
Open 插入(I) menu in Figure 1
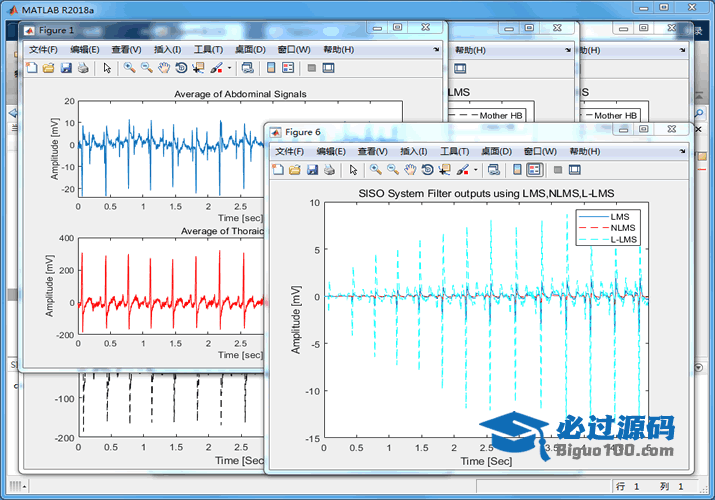167,50
